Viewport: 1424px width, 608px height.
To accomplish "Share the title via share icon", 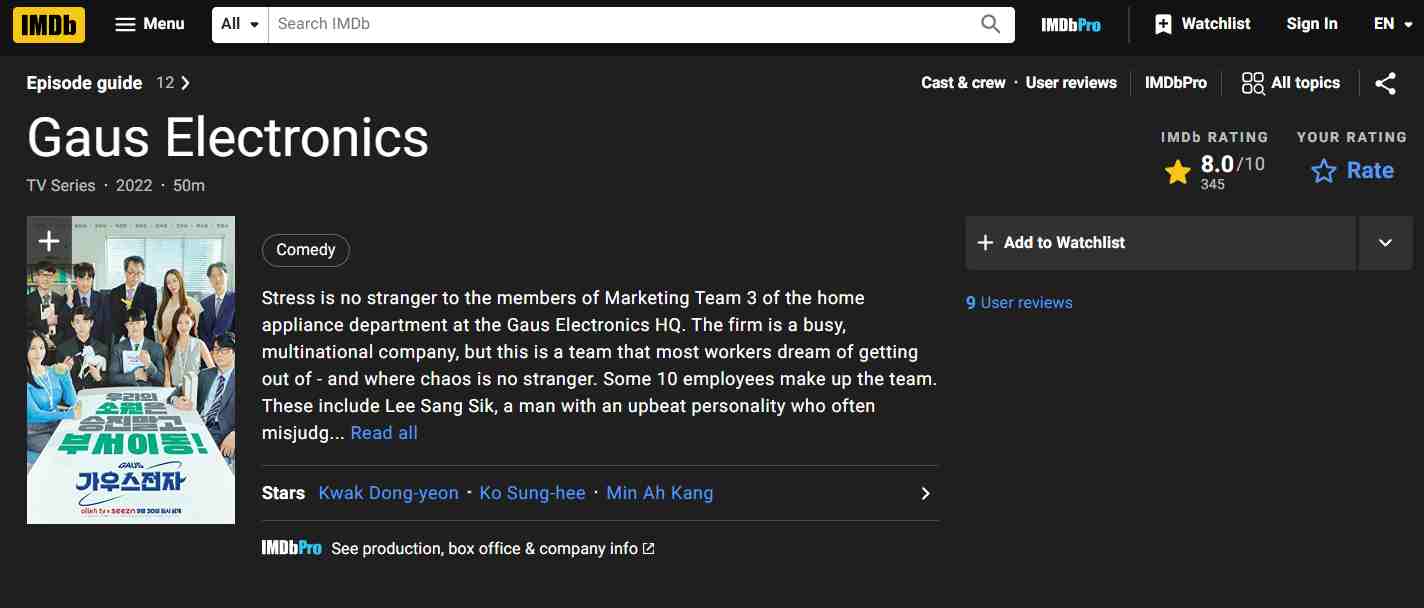I will pyautogui.click(x=1385, y=83).
